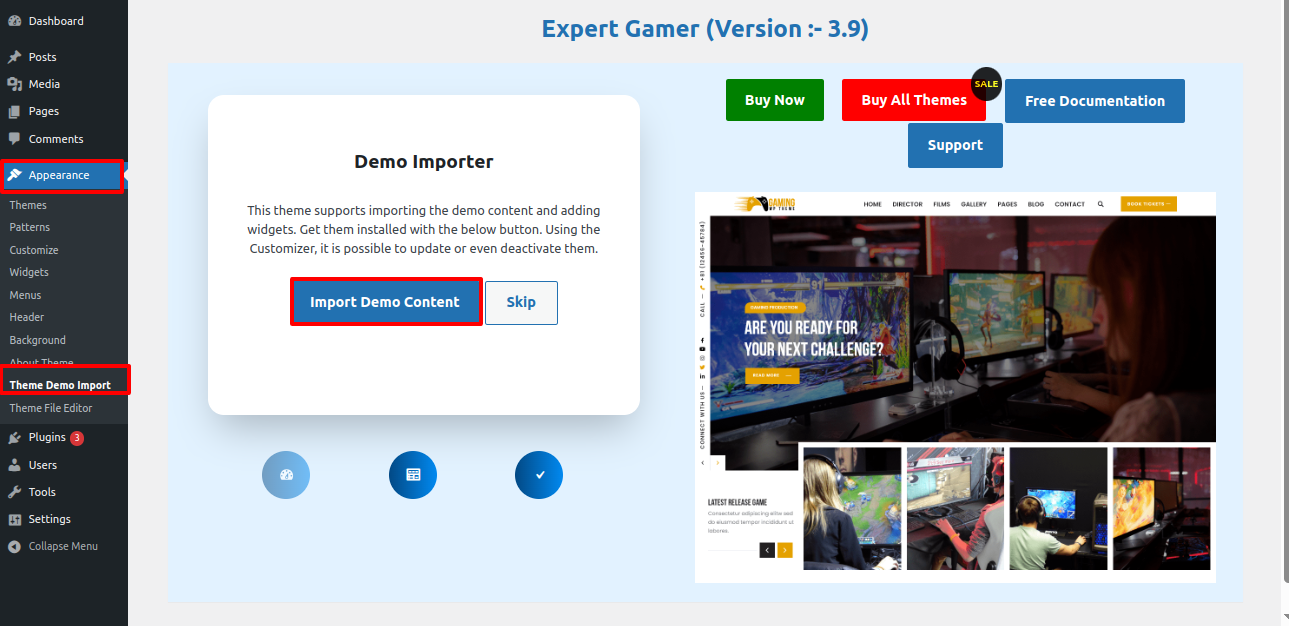Start Import Demo Content
1289x626 pixels.
point(386,302)
